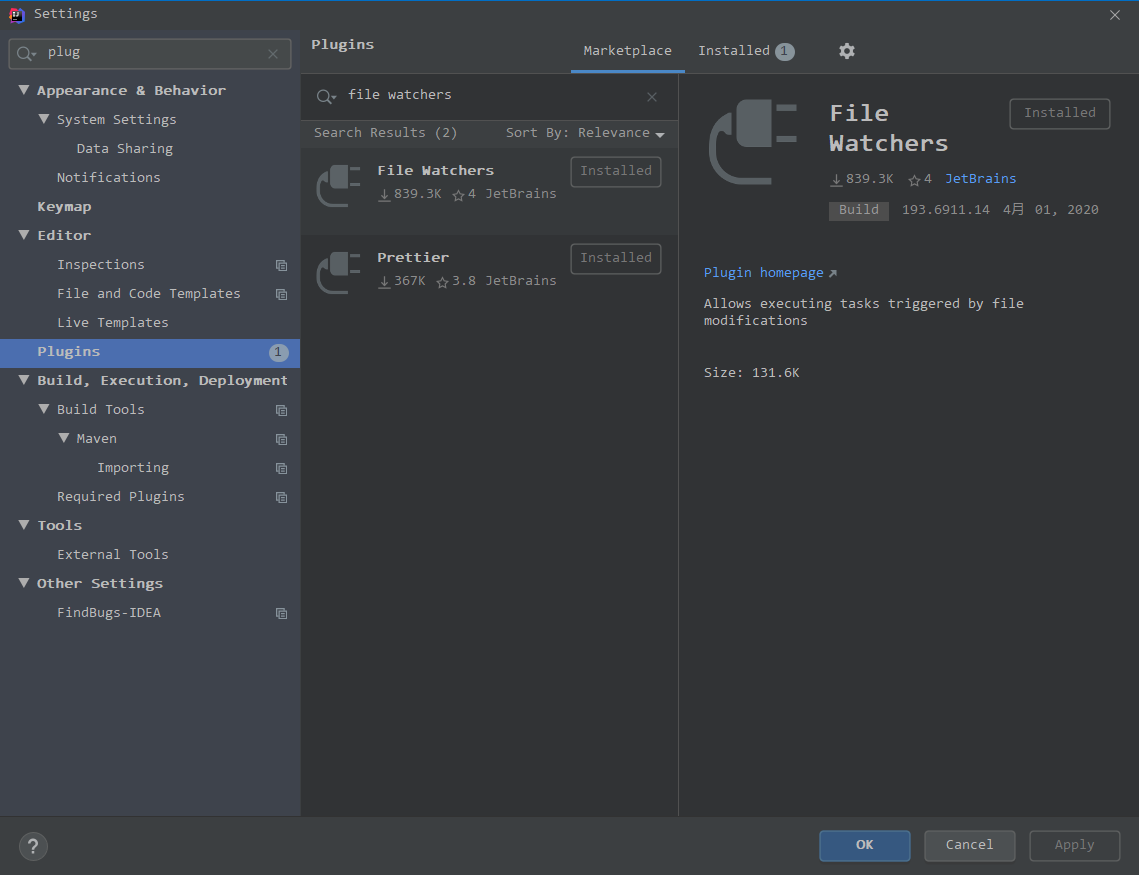Click Installed button in File Watchers details
This screenshot has width=1139, height=875.
(x=1060, y=113)
